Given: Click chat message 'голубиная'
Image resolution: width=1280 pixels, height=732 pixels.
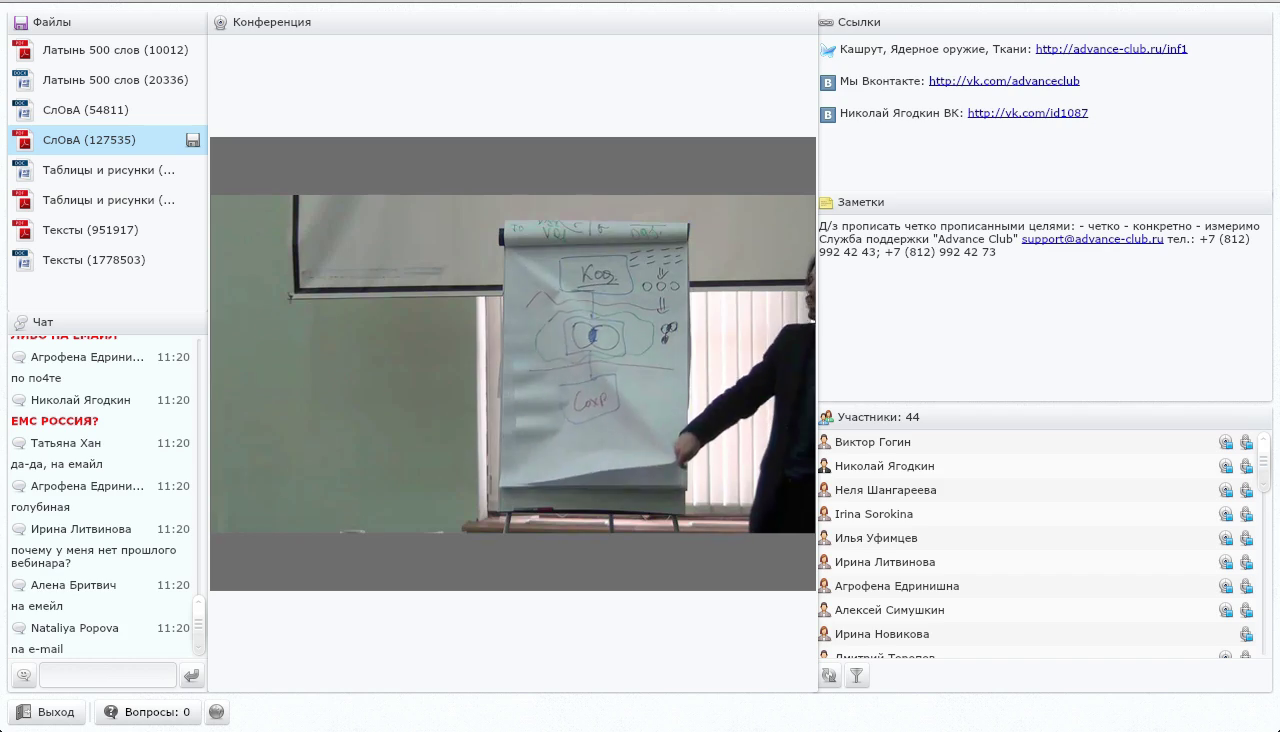Looking at the screenshot, I should click(x=40, y=507).
